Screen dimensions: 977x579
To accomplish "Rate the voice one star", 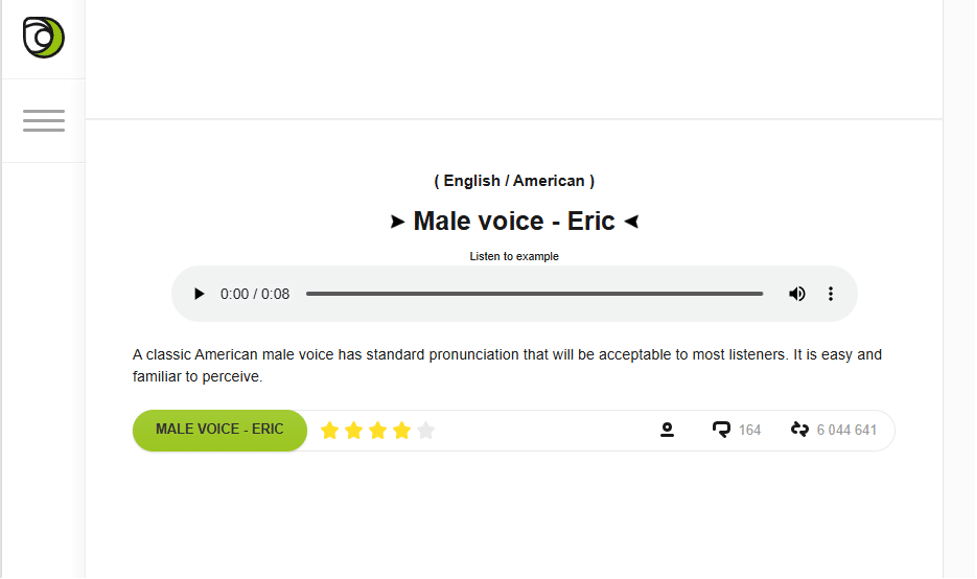I will [x=330, y=430].
